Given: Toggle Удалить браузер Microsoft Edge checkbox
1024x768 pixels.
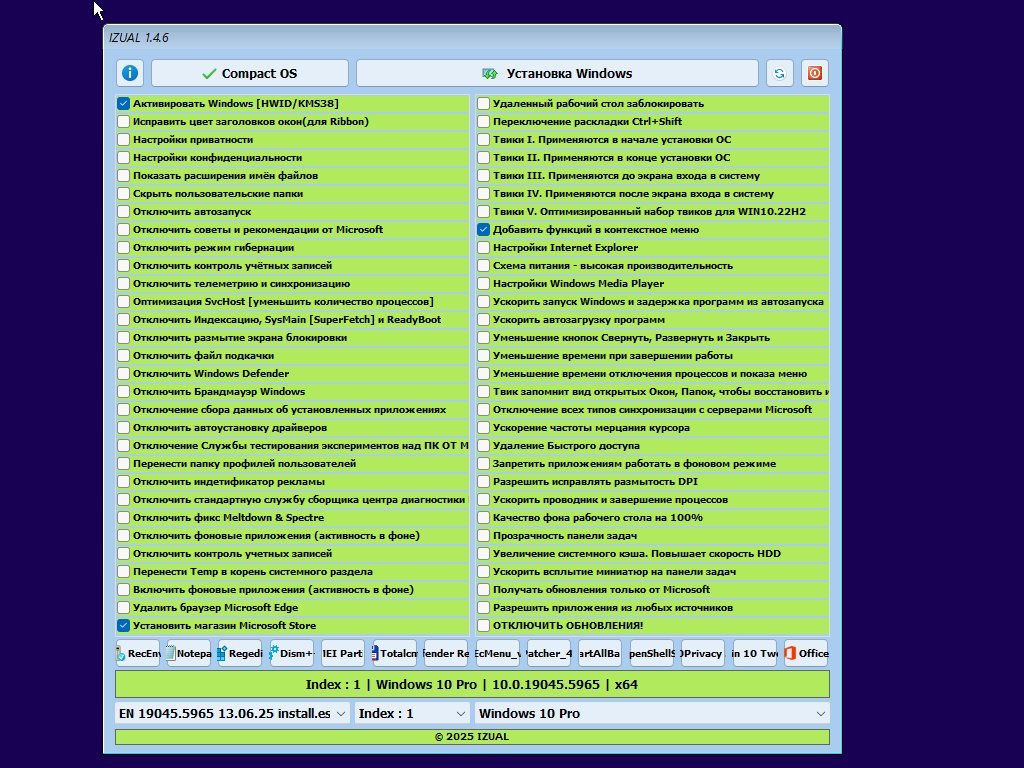Looking at the screenshot, I should 123,607.
